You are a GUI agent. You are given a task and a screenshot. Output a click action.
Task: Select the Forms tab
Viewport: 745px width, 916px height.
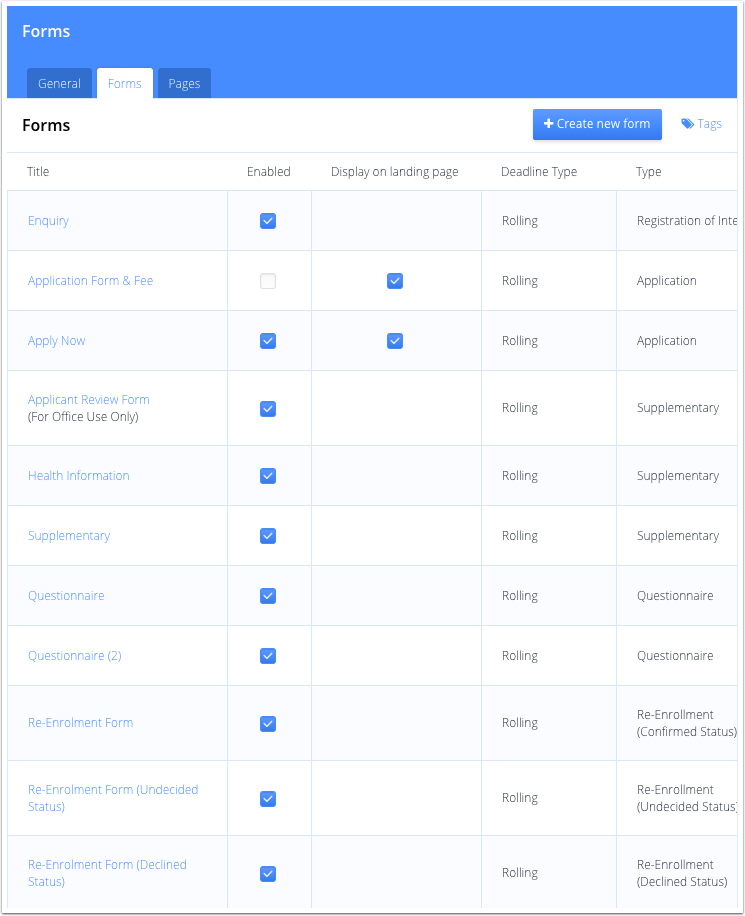click(124, 84)
